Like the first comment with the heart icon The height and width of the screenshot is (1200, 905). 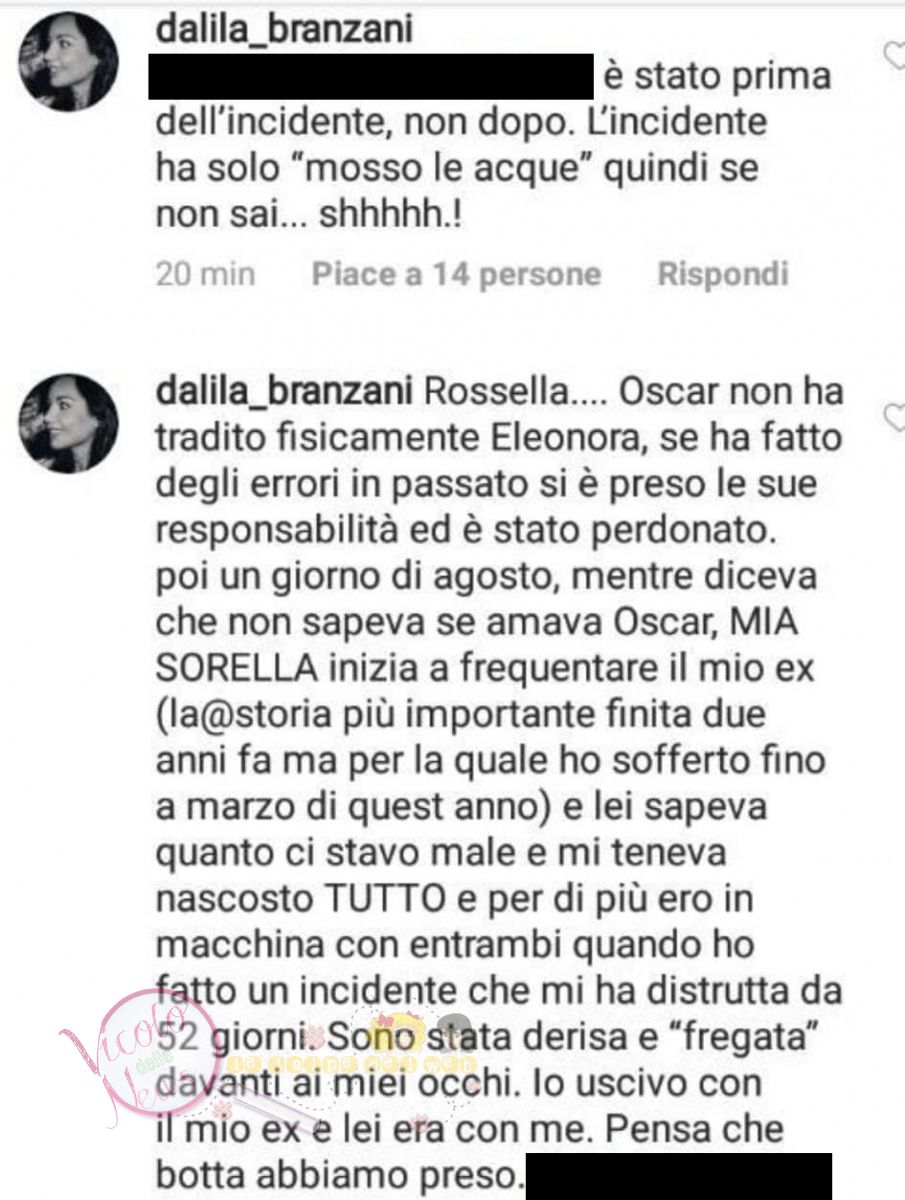click(x=895, y=57)
